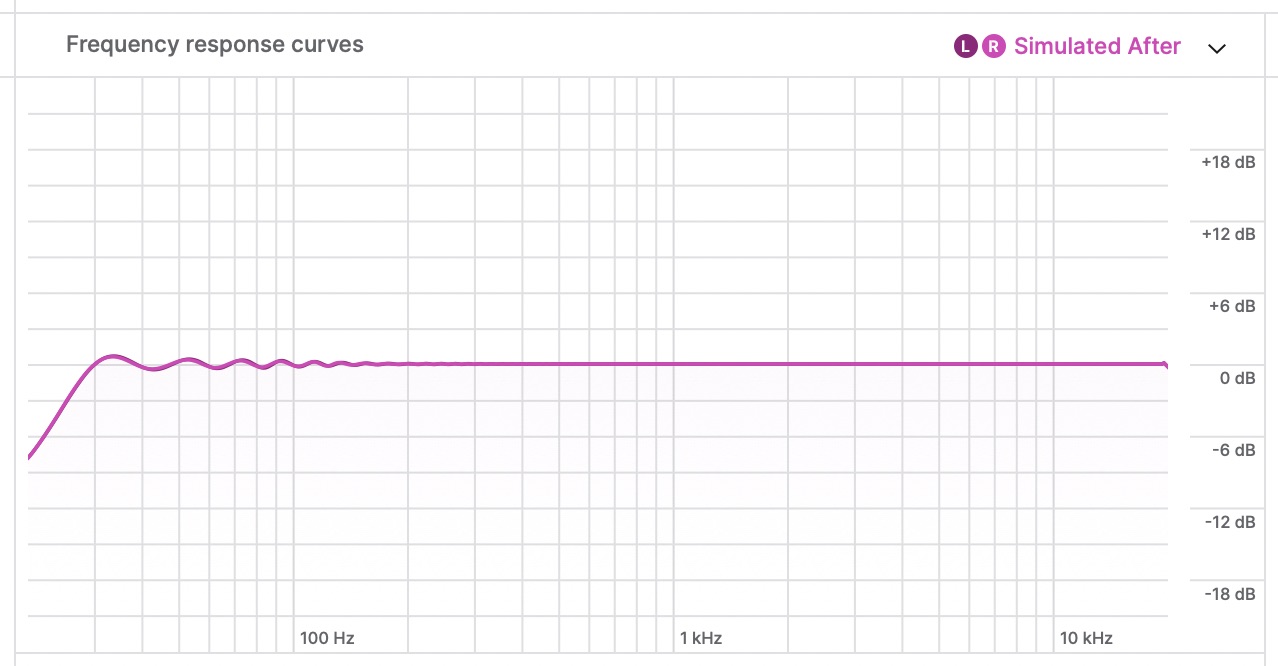Click the -18 dB axis label
This screenshot has width=1278, height=666.
coord(1229,594)
